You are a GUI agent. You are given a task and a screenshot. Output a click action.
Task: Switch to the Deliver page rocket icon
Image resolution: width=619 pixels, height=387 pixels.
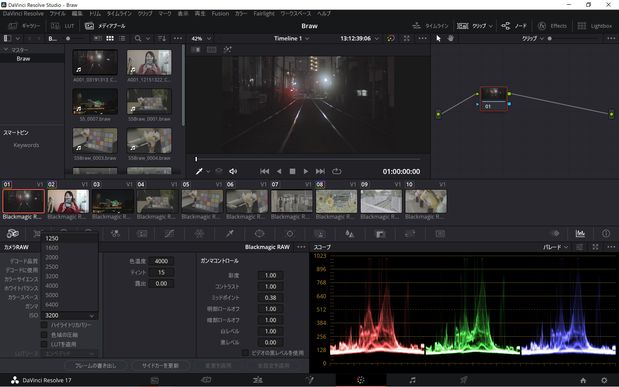[x=464, y=380]
